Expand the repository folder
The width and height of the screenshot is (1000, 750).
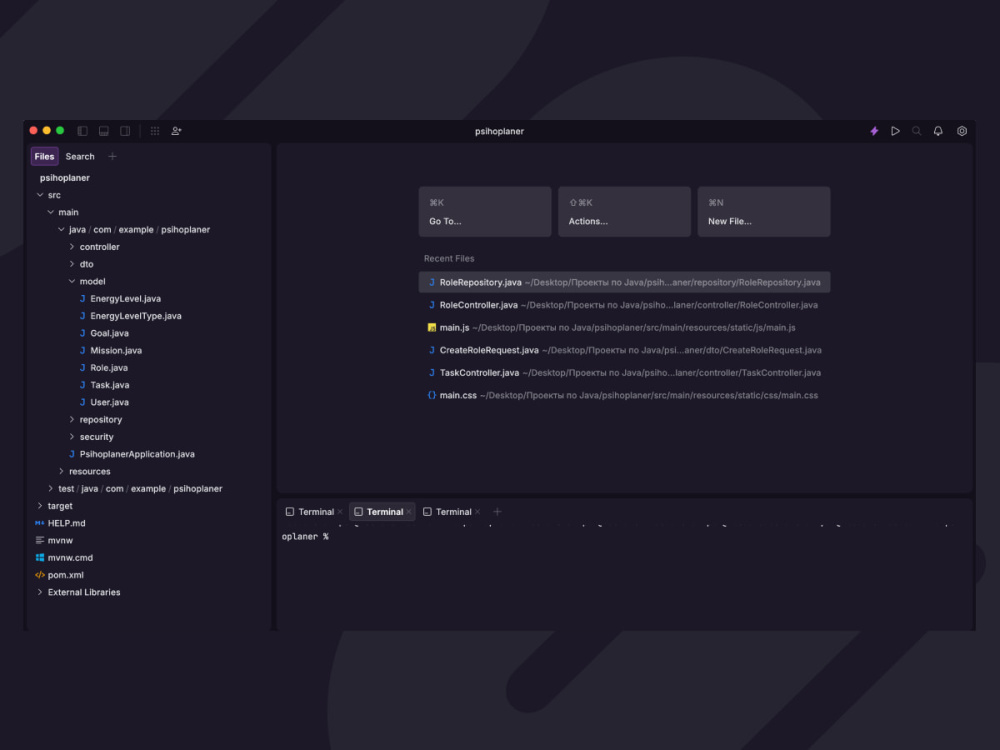pos(72,419)
